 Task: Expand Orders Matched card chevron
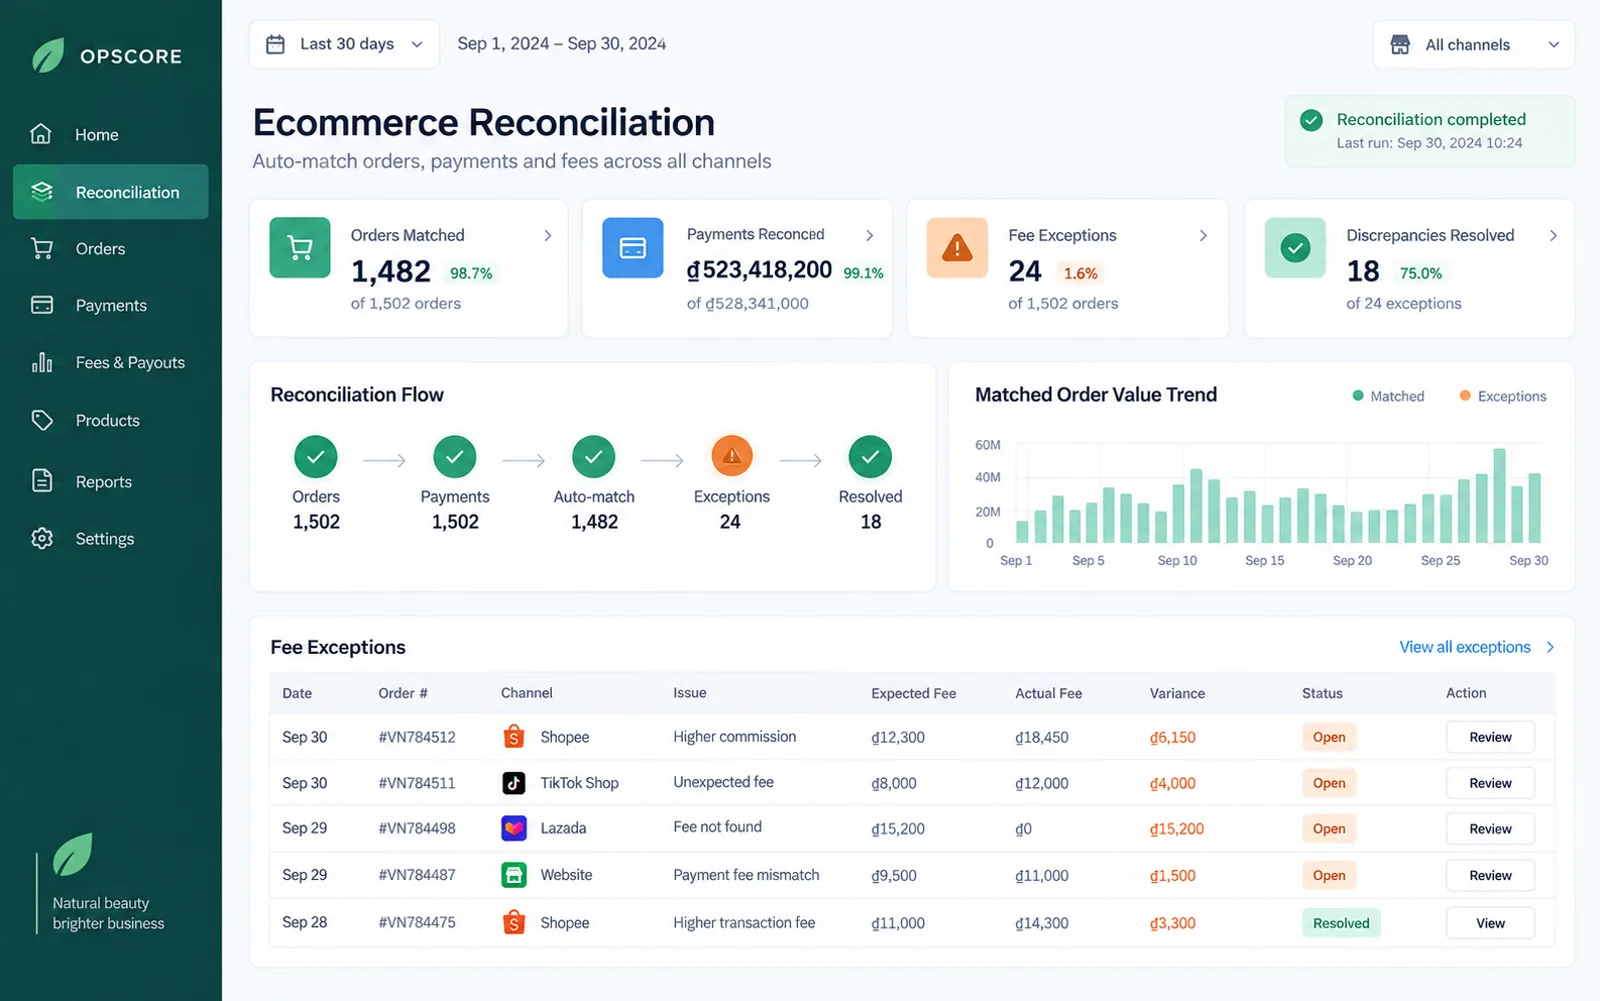point(547,235)
